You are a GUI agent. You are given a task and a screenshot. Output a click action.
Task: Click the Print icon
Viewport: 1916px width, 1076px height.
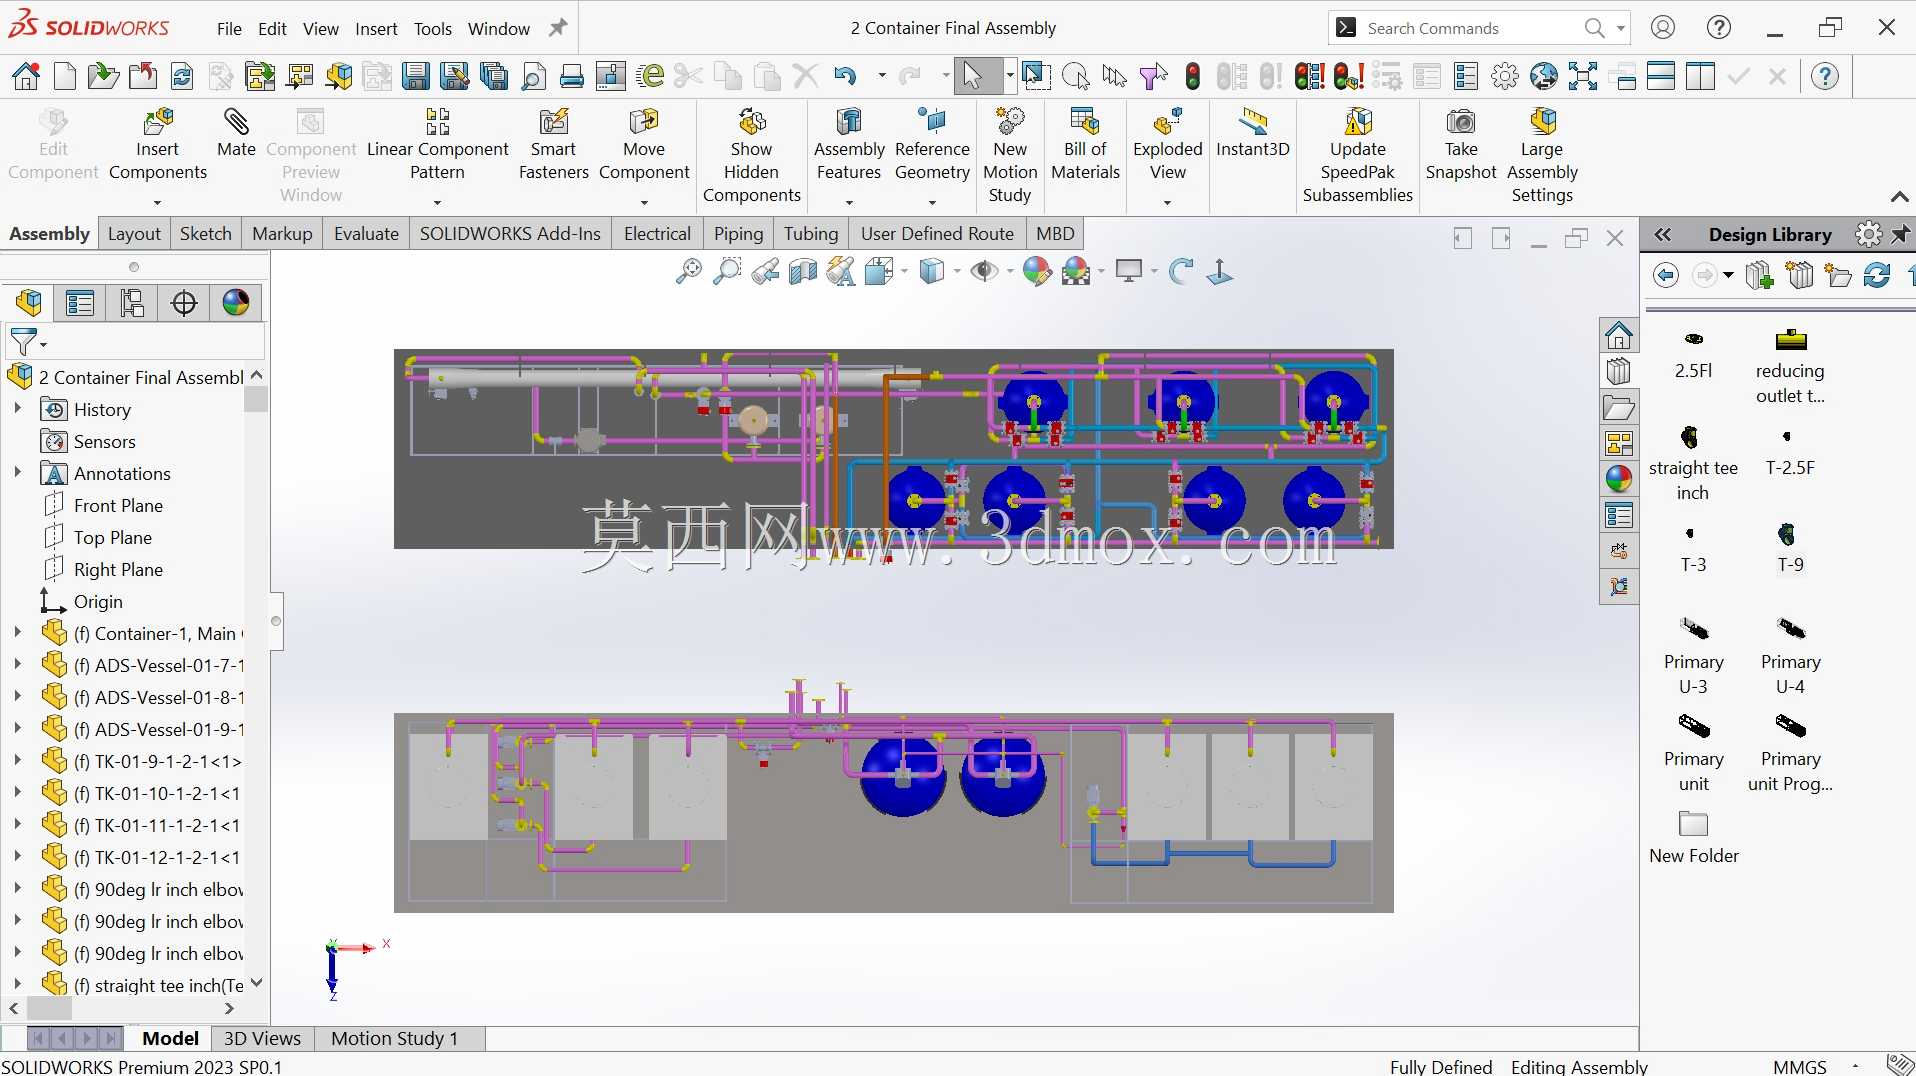pos(572,76)
